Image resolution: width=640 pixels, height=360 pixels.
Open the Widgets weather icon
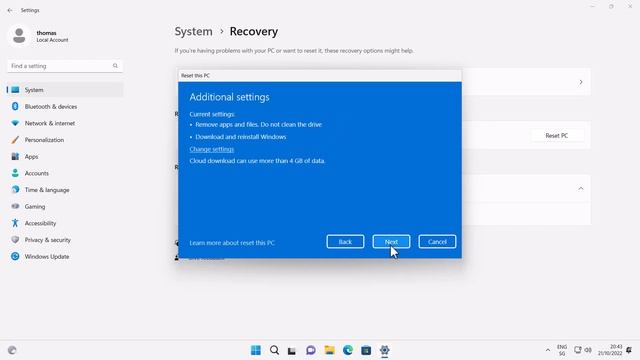point(12,350)
